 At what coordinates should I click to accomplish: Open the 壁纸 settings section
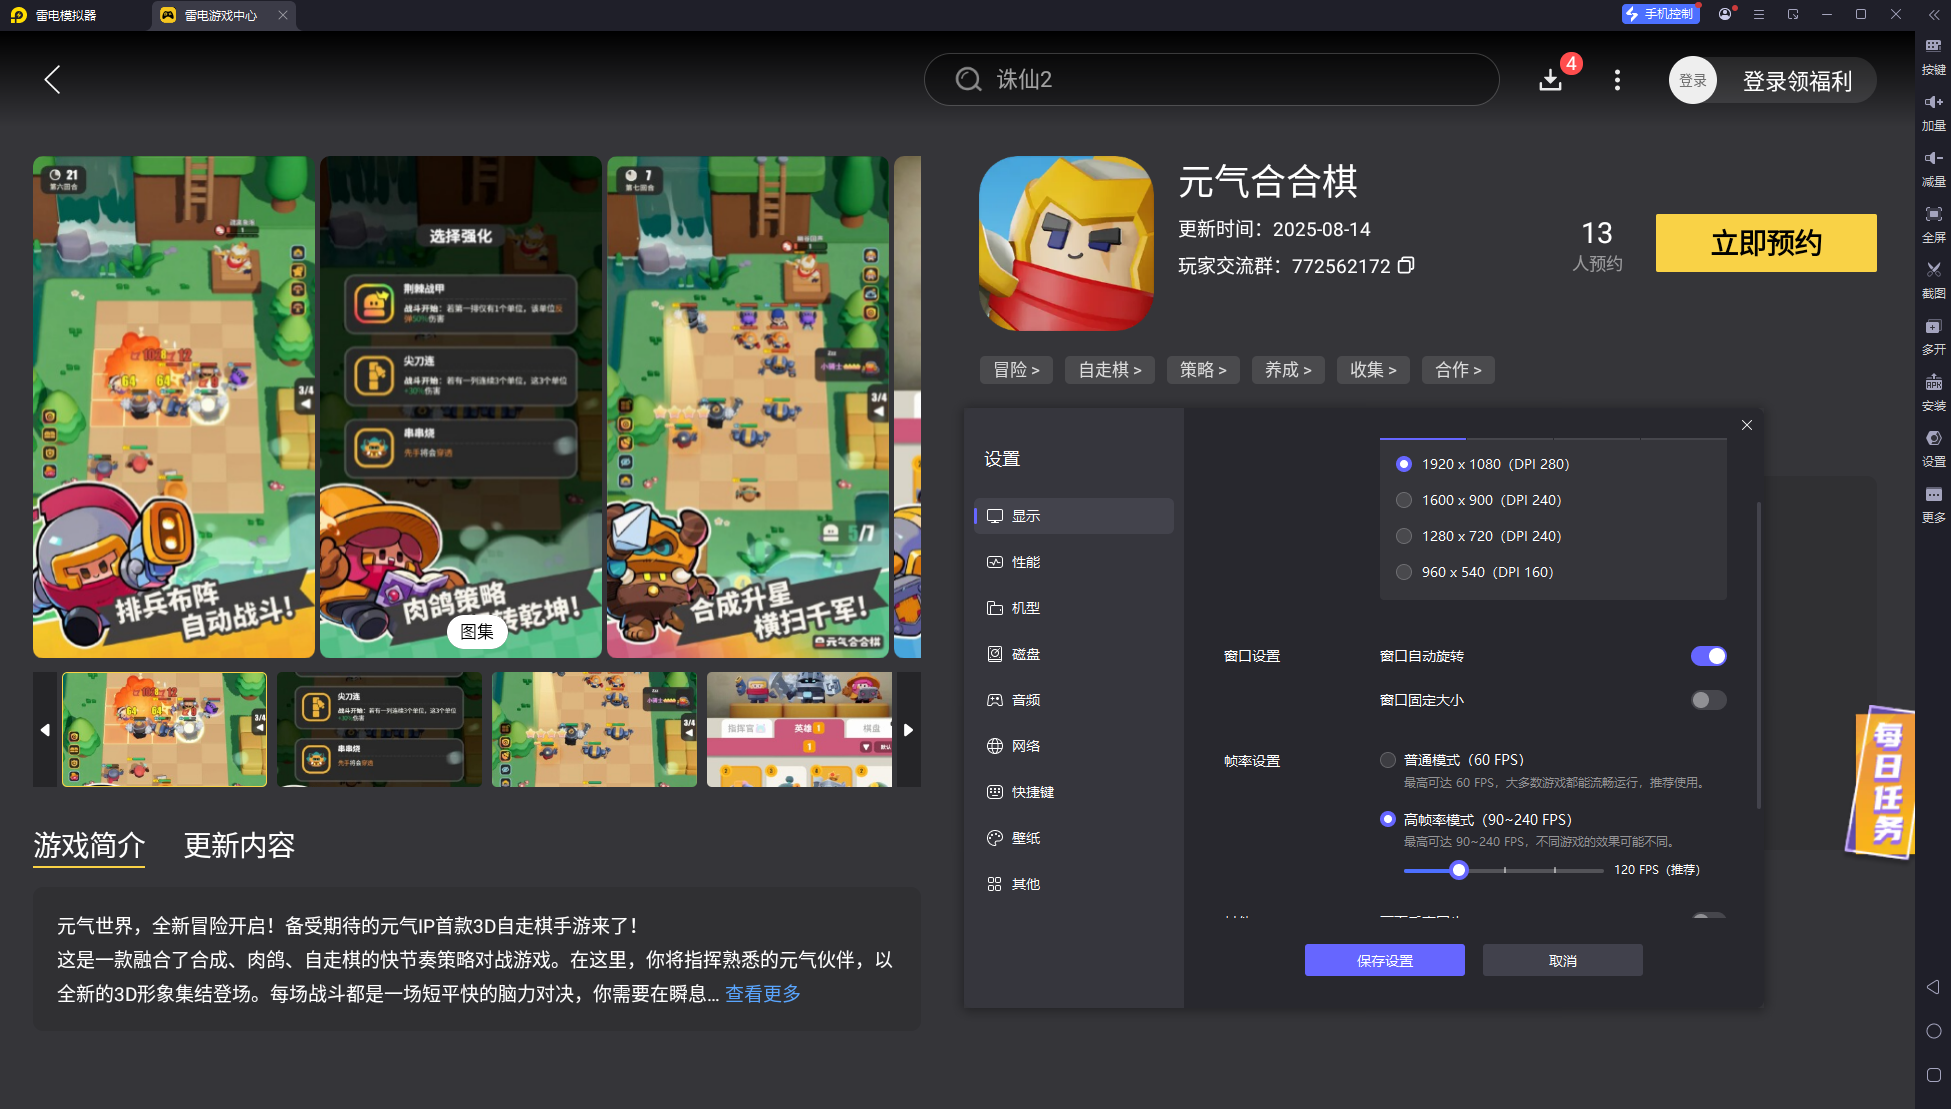(x=1025, y=838)
